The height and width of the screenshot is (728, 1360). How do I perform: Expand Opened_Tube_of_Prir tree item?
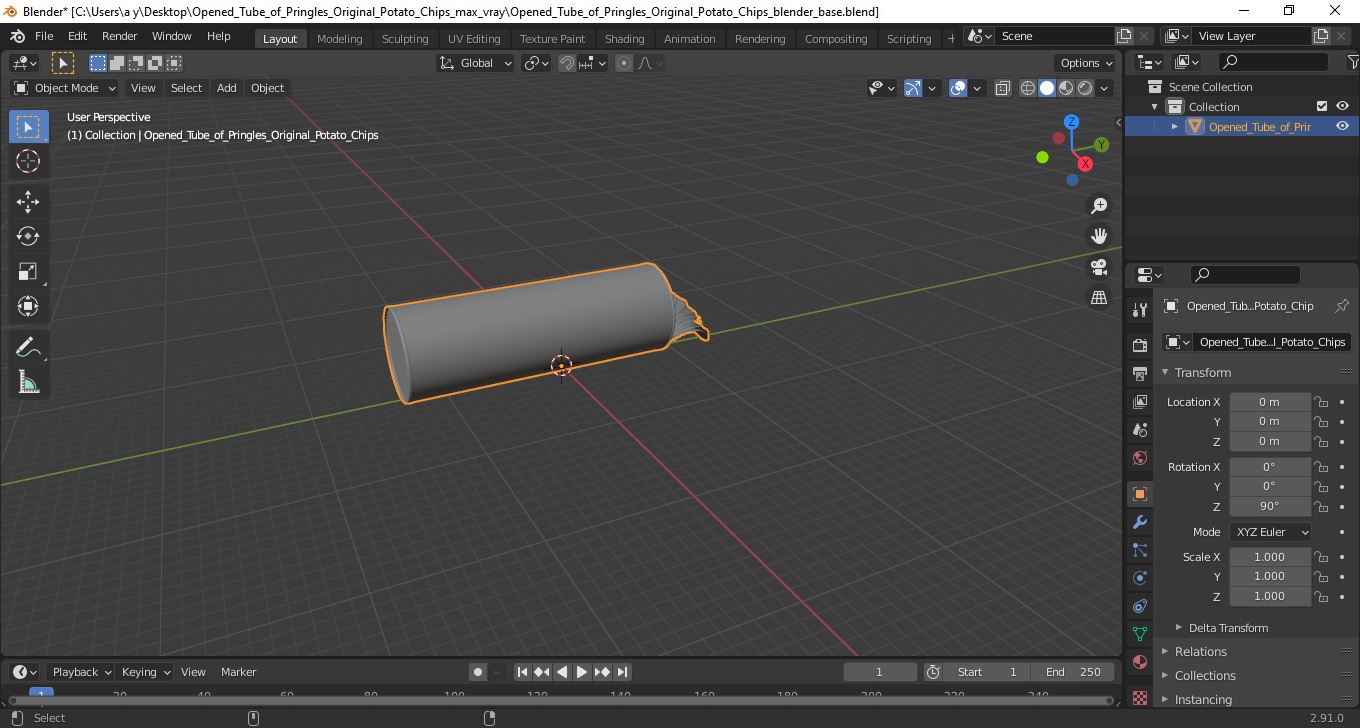pyautogui.click(x=1175, y=126)
